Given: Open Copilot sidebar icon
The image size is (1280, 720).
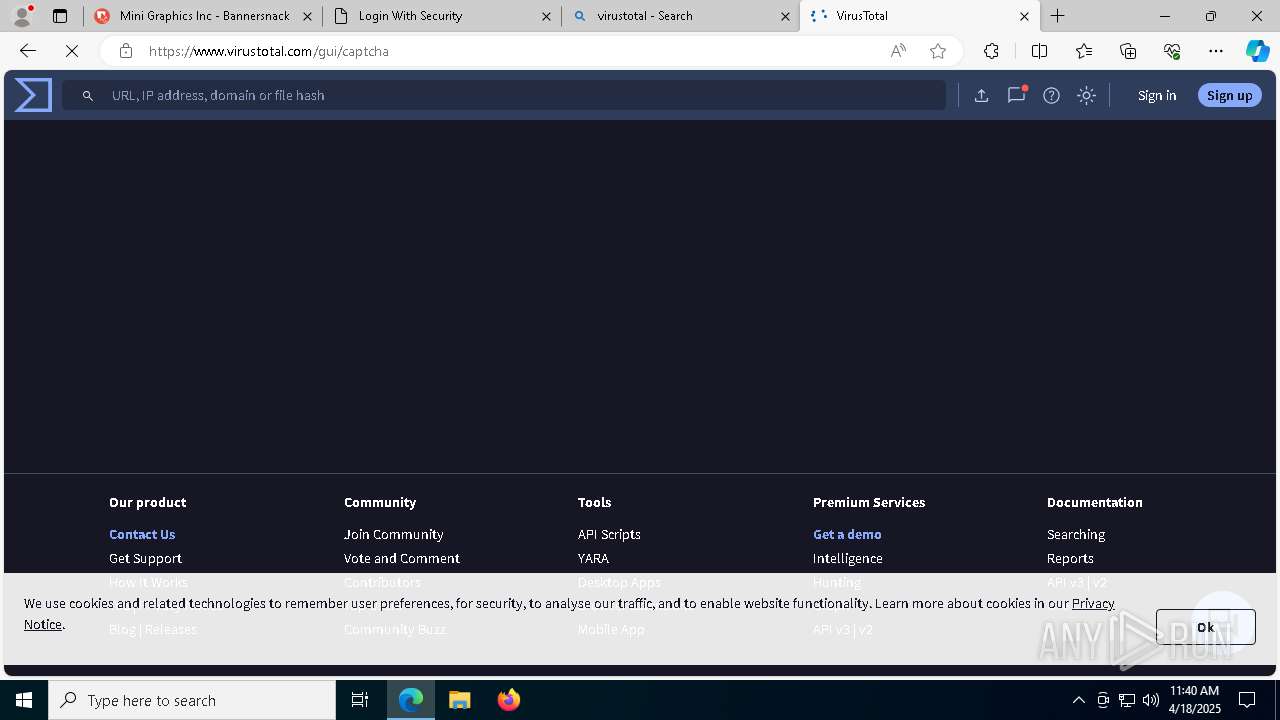Looking at the screenshot, I should point(1257,51).
